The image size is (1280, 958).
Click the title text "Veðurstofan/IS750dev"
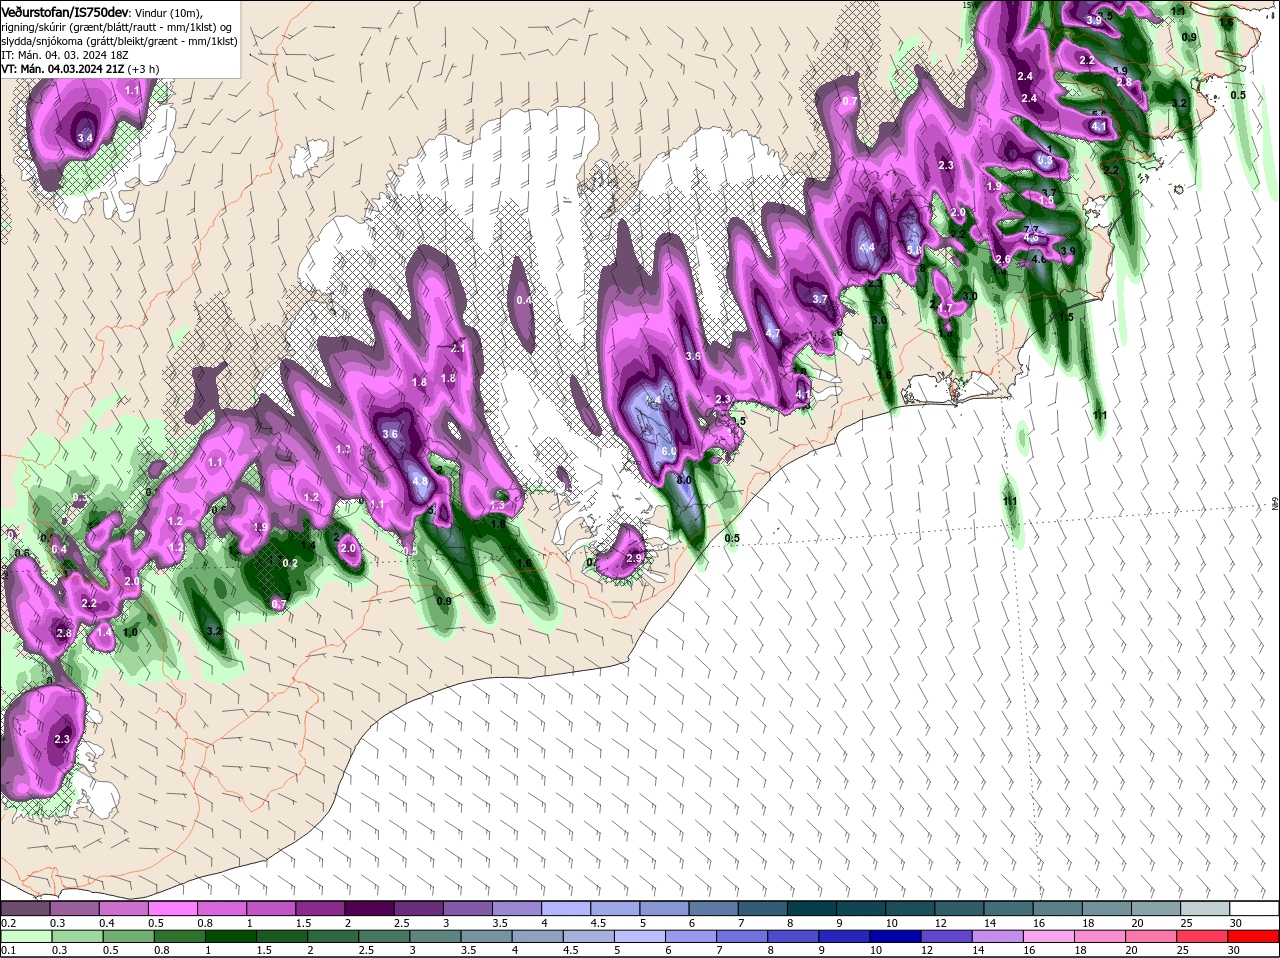65,11
